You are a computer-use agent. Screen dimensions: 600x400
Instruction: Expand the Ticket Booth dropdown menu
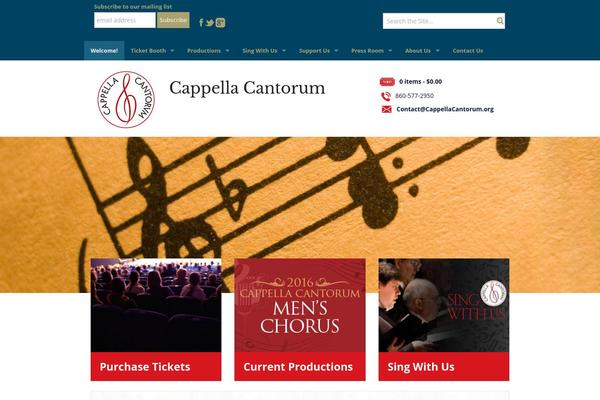[152, 51]
